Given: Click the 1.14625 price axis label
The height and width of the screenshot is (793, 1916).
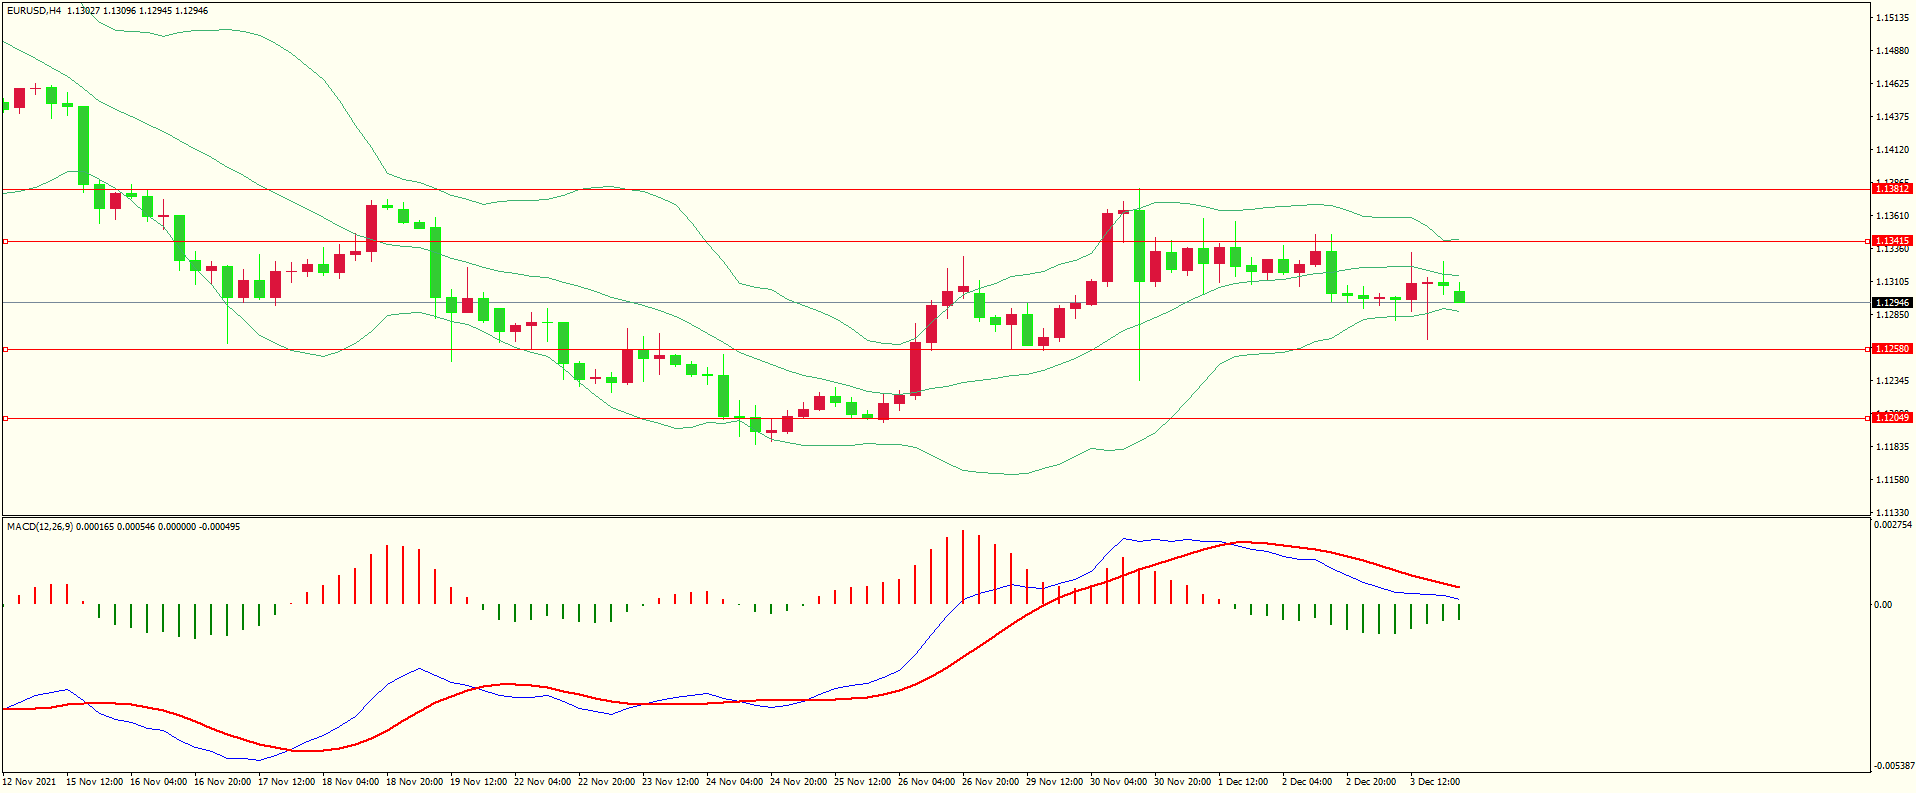Looking at the screenshot, I should [1892, 84].
